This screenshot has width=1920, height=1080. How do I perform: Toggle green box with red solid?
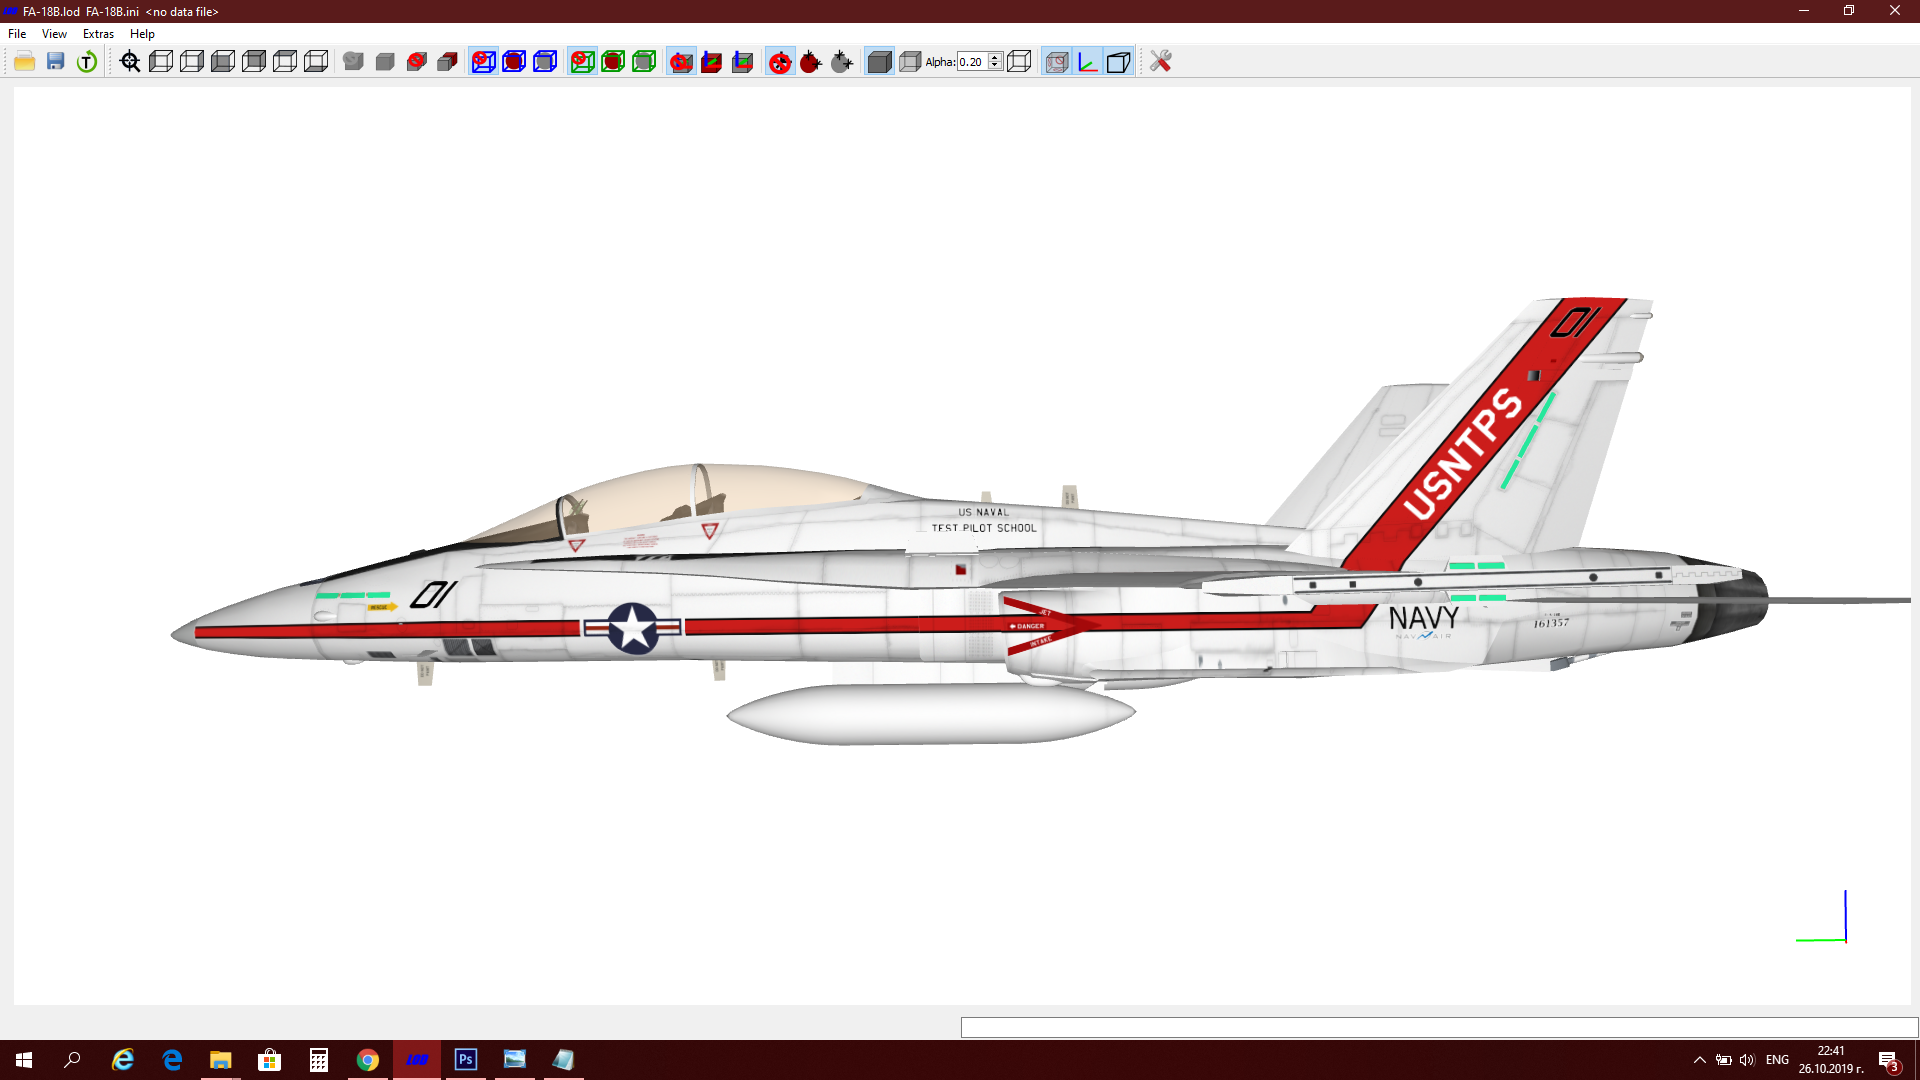[614, 62]
